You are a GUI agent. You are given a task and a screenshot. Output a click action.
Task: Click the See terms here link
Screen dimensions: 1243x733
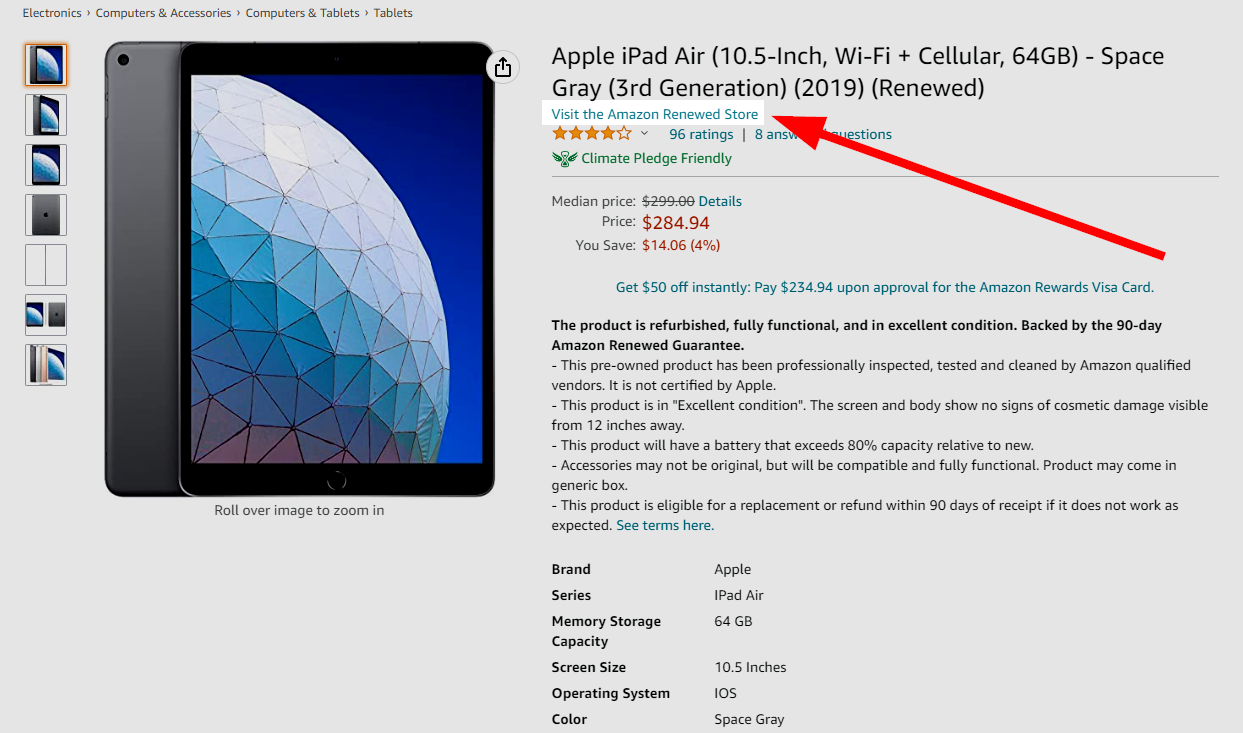click(x=665, y=525)
